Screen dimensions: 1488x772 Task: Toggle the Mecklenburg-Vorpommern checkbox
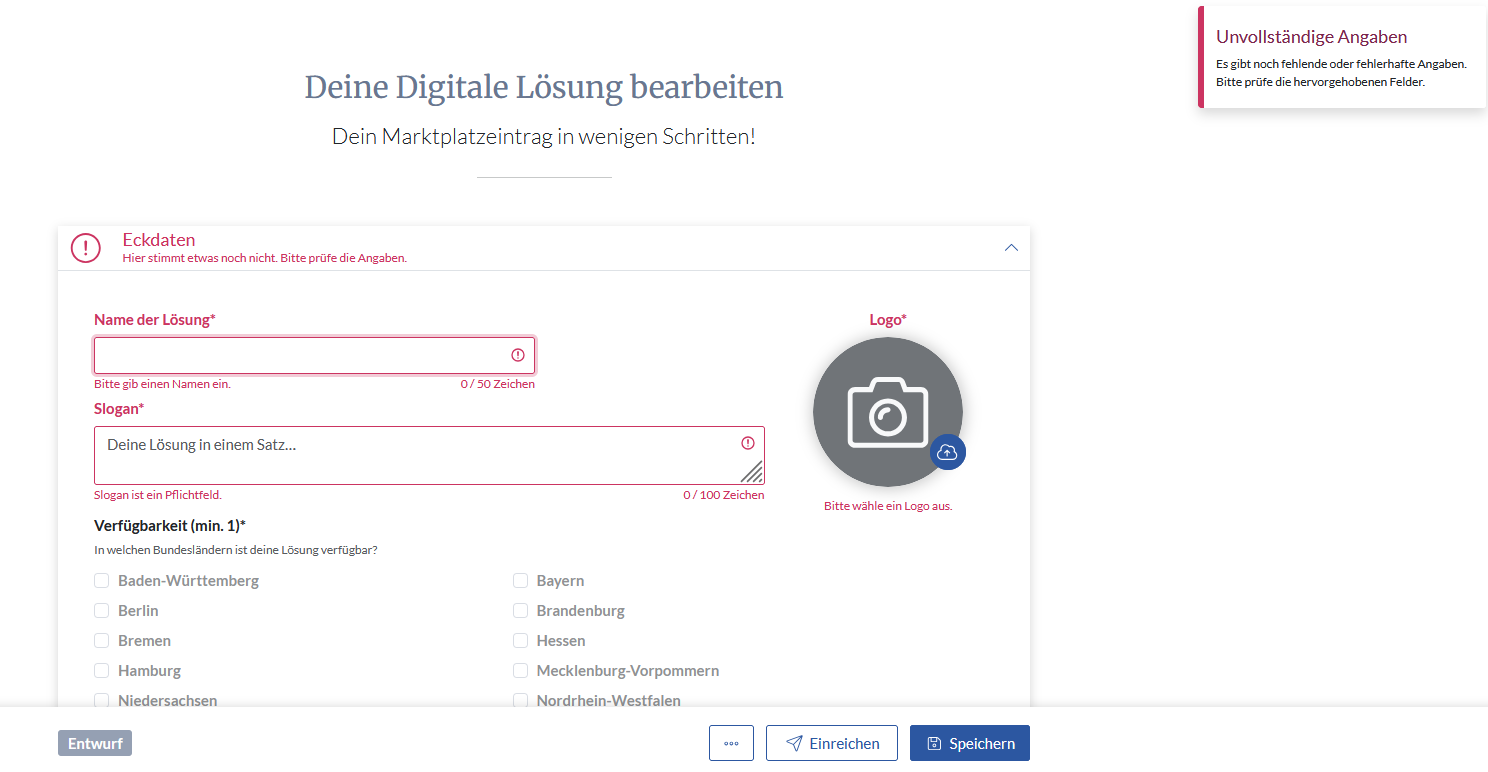[520, 671]
